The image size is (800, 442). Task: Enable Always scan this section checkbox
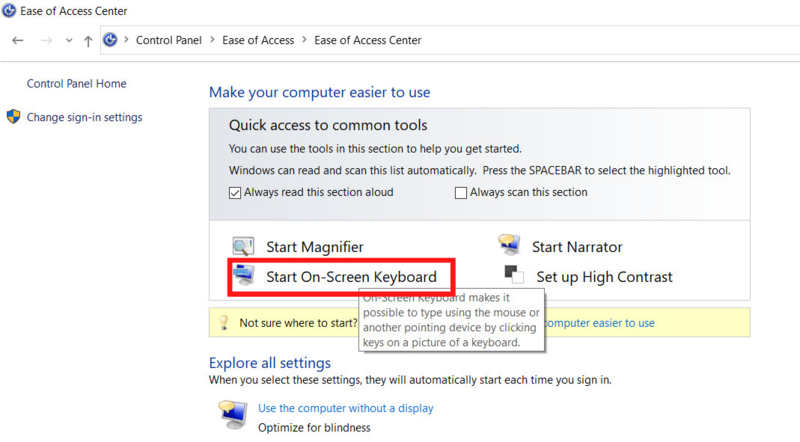(461, 193)
